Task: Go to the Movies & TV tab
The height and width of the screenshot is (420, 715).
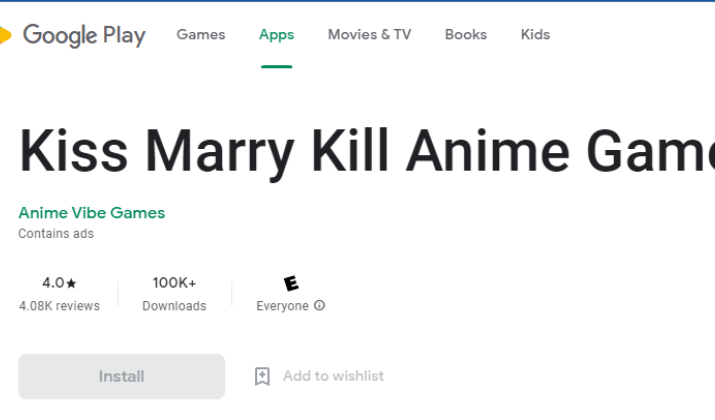Action: point(369,35)
